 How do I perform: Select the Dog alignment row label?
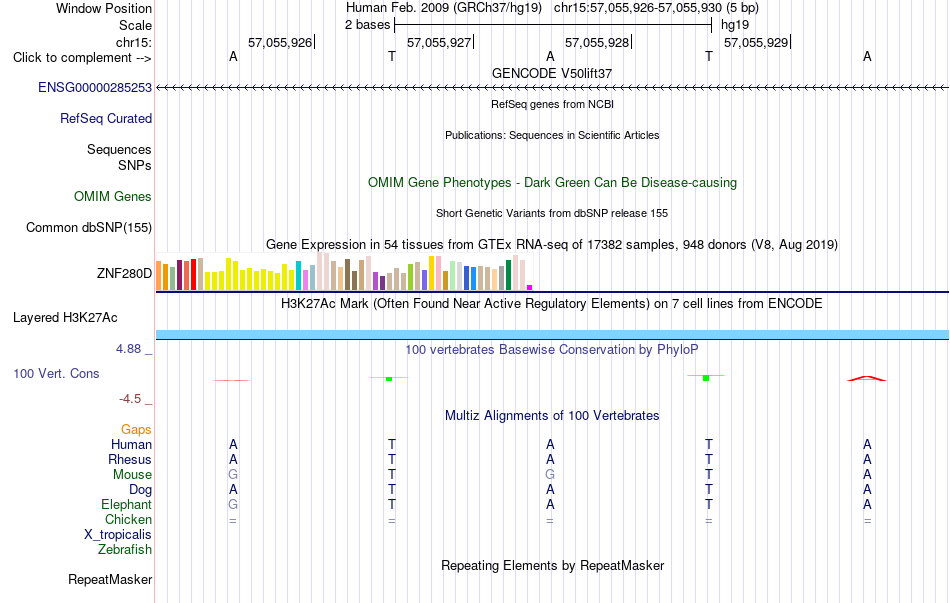click(141, 489)
